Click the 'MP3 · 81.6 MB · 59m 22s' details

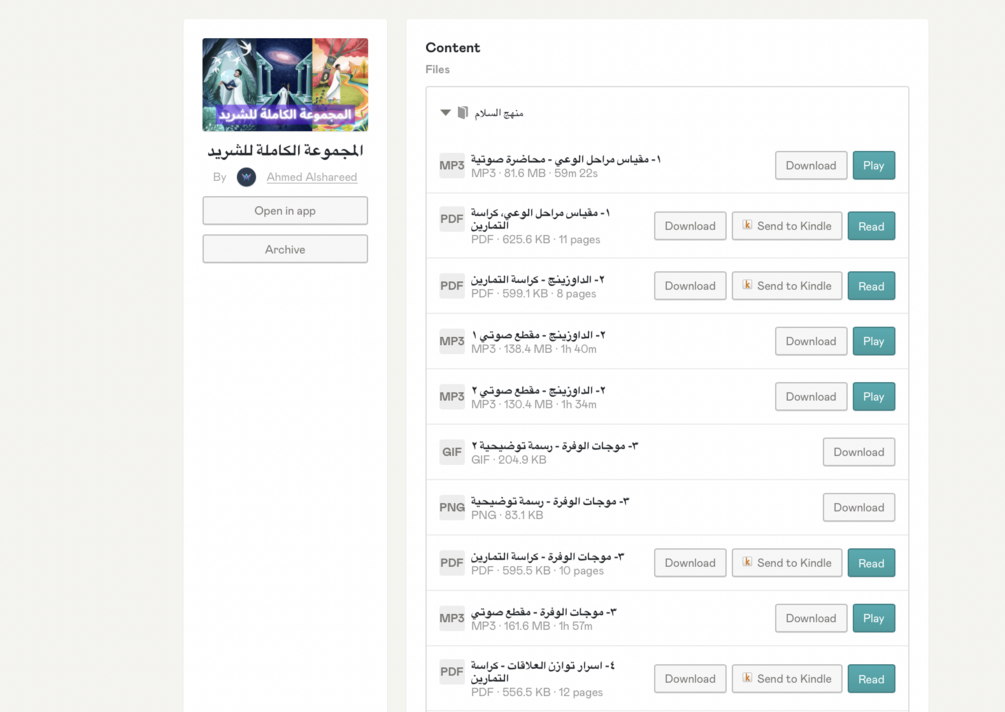click(535, 173)
